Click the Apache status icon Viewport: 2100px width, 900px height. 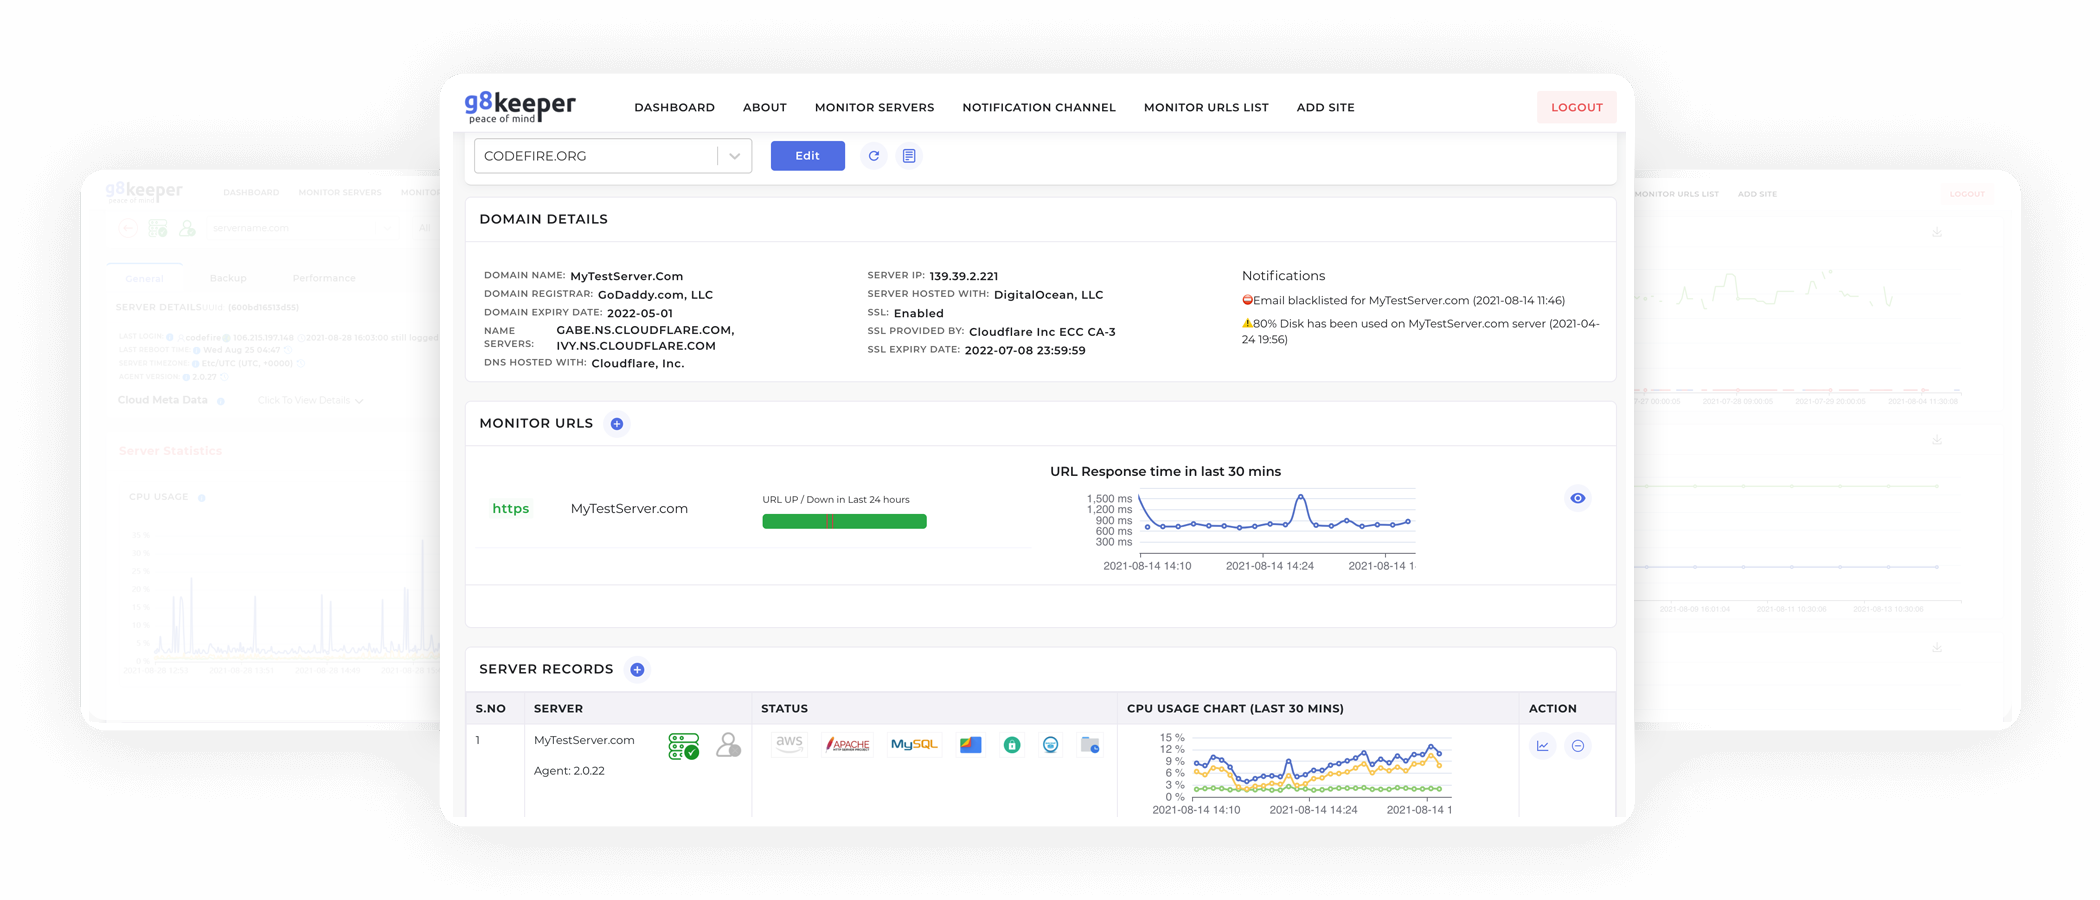(848, 745)
